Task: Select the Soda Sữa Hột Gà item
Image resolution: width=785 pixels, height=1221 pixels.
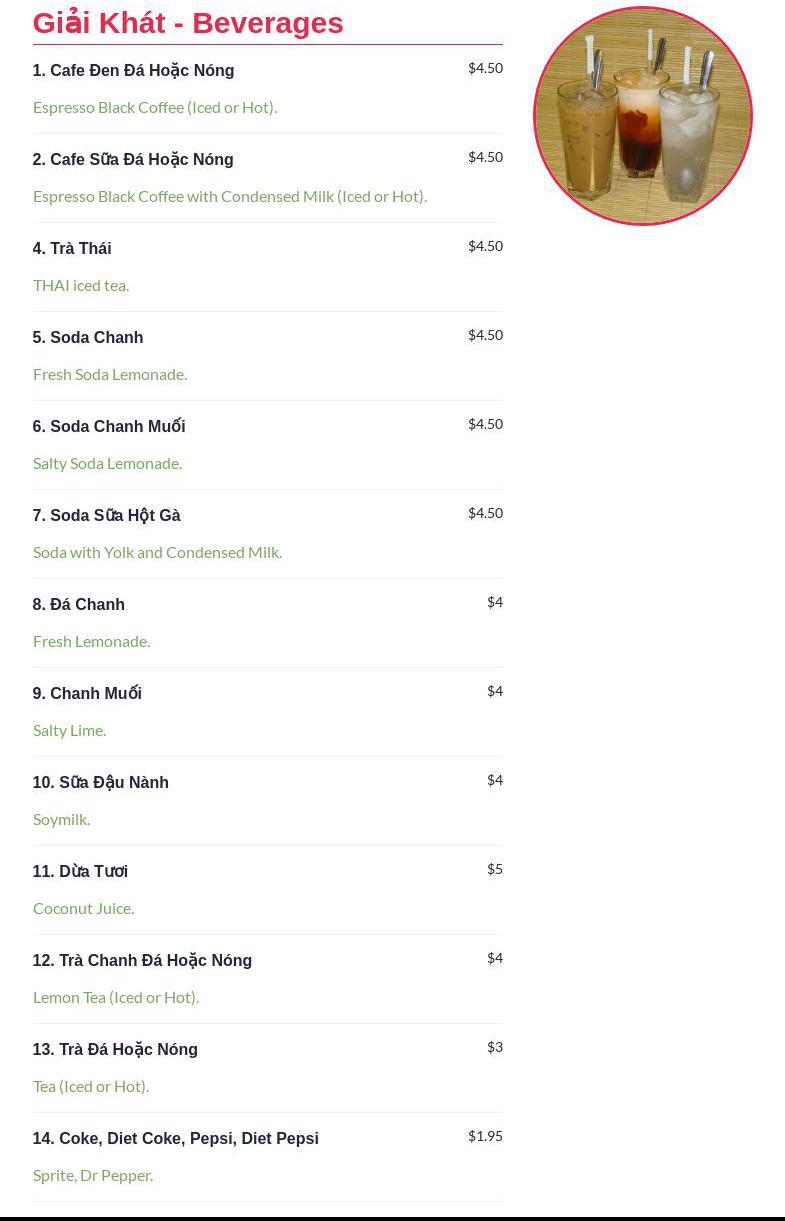Action: pos(107,516)
